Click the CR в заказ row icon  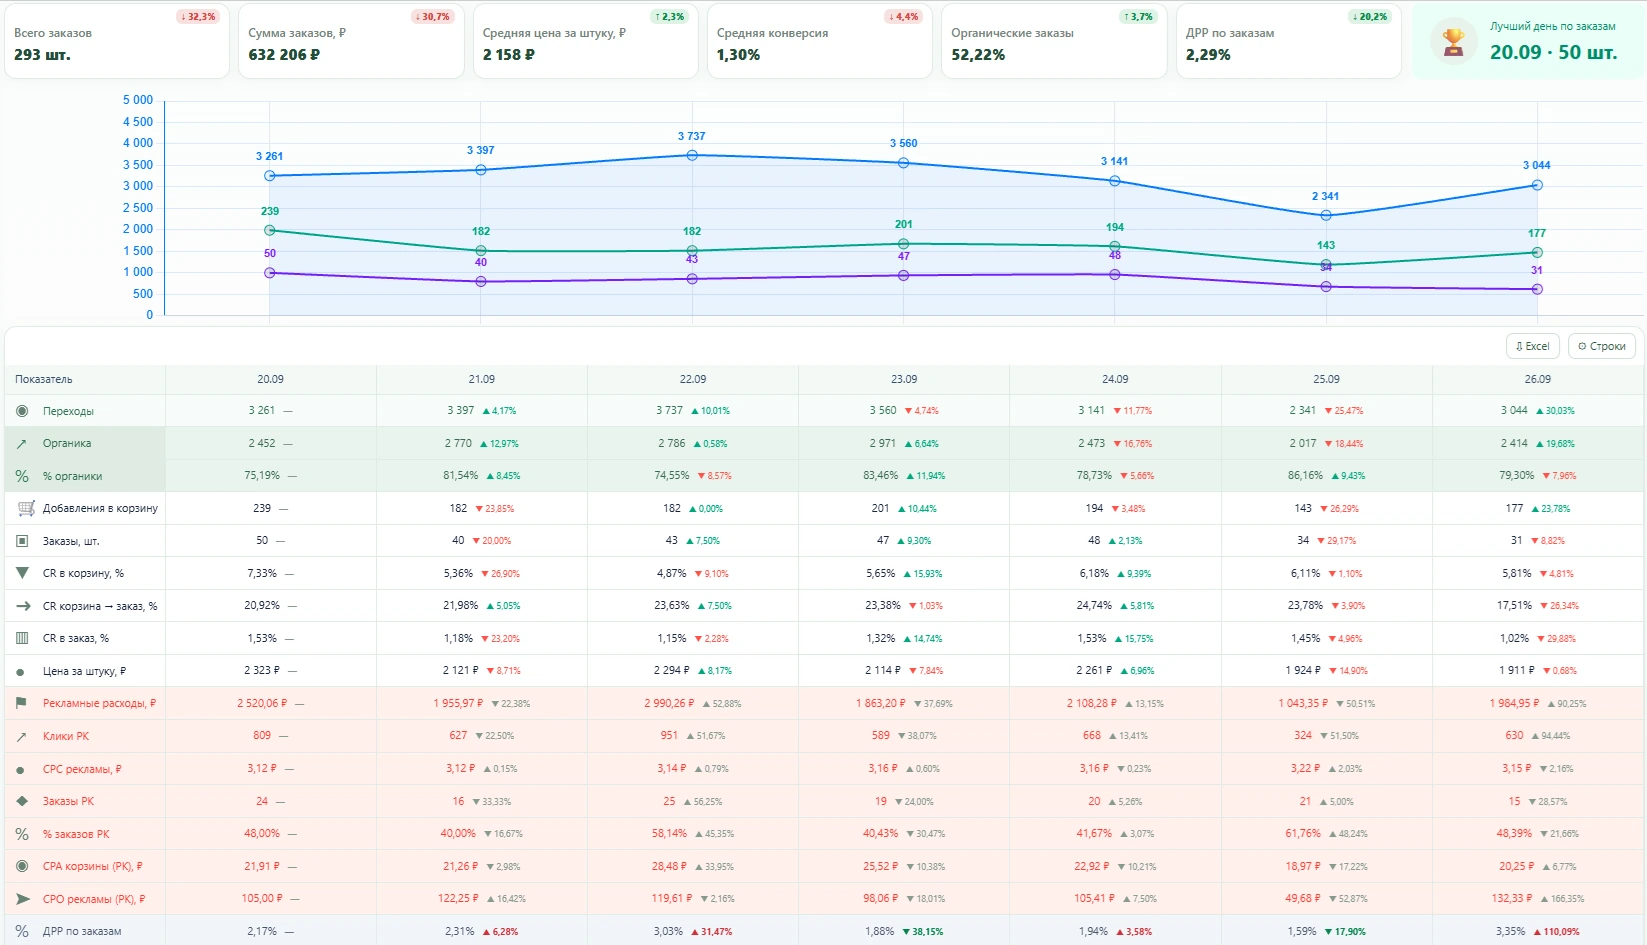click(22, 638)
